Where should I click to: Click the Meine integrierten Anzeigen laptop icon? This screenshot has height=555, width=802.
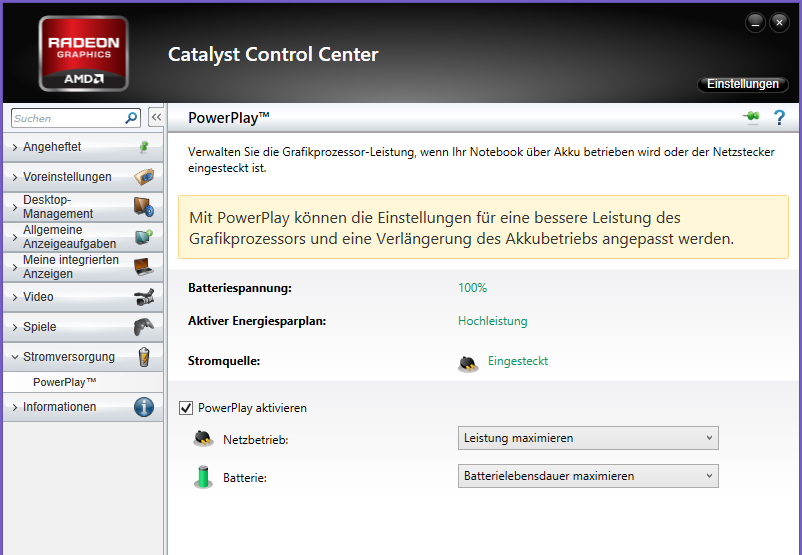click(x=144, y=267)
